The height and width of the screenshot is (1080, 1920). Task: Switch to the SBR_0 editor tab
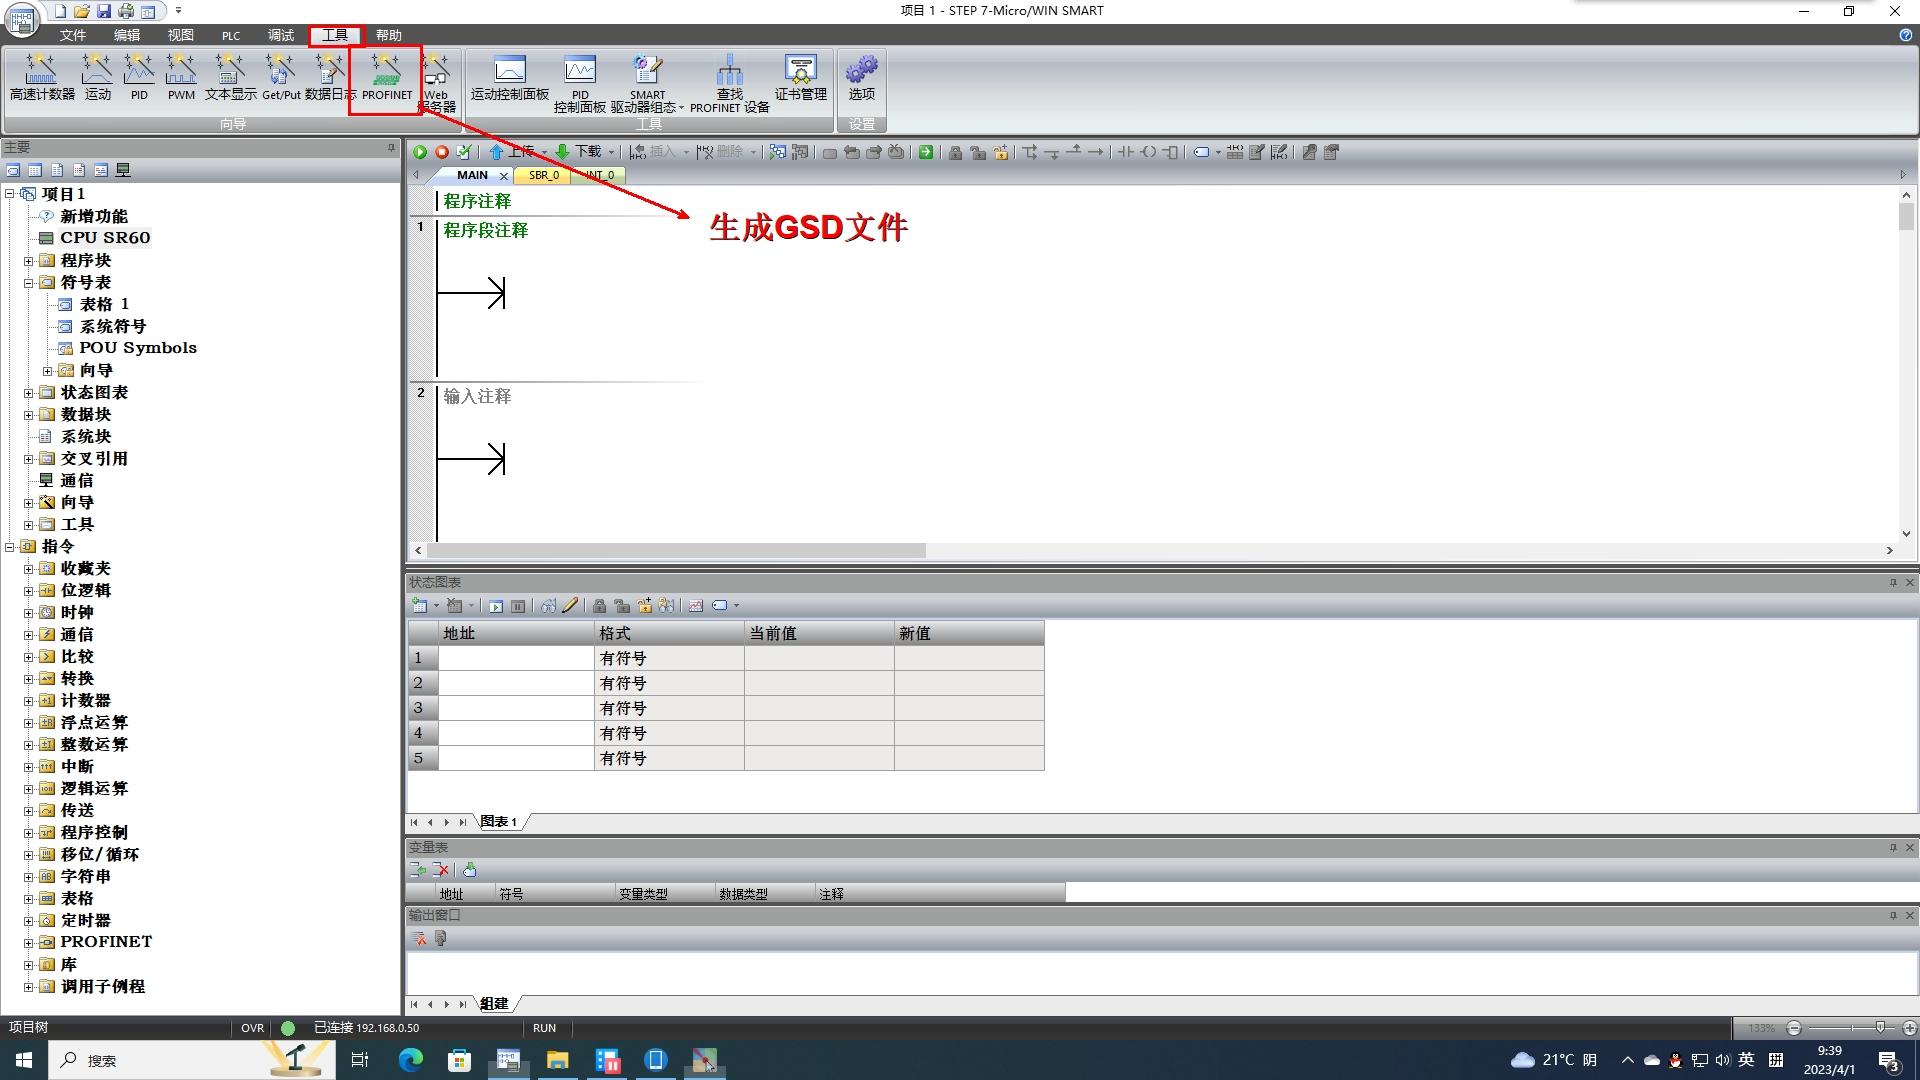tap(543, 175)
